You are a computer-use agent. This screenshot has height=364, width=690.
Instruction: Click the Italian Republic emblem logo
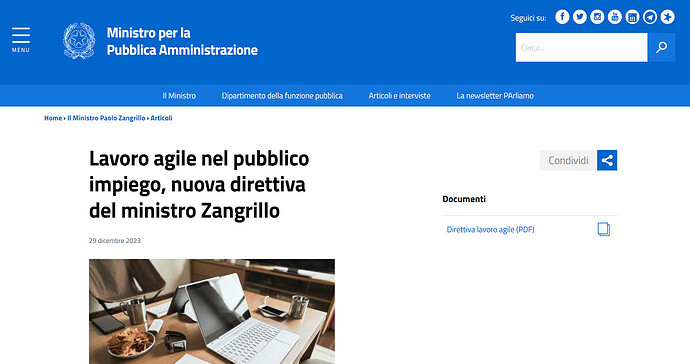click(x=79, y=41)
